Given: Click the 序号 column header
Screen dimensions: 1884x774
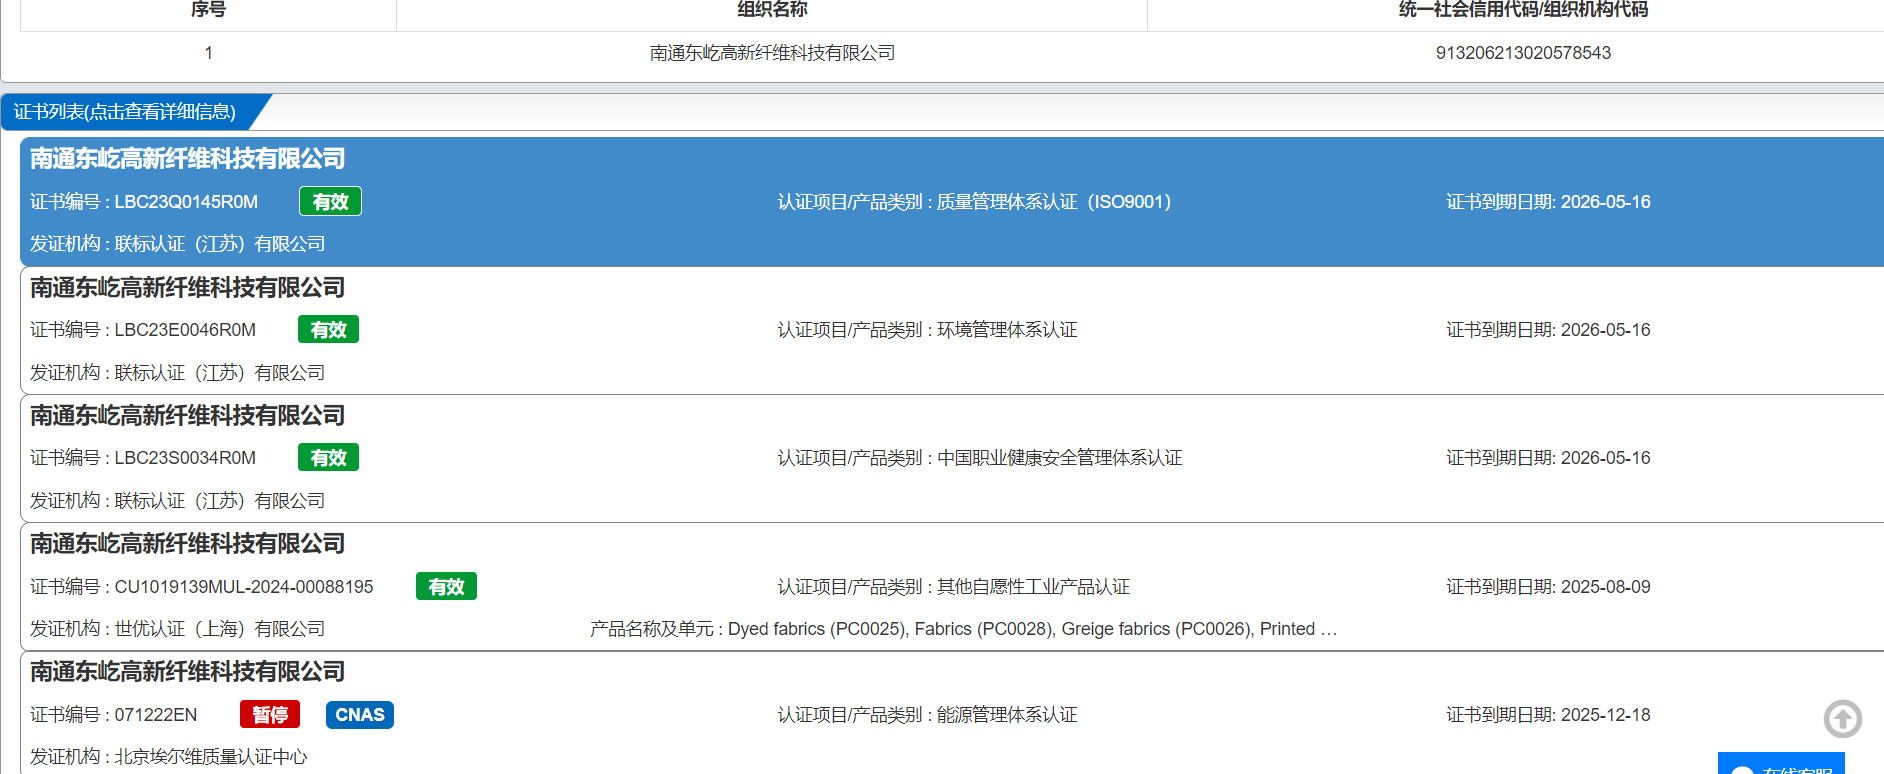Looking at the screenshot, I should tap(208, 10).
